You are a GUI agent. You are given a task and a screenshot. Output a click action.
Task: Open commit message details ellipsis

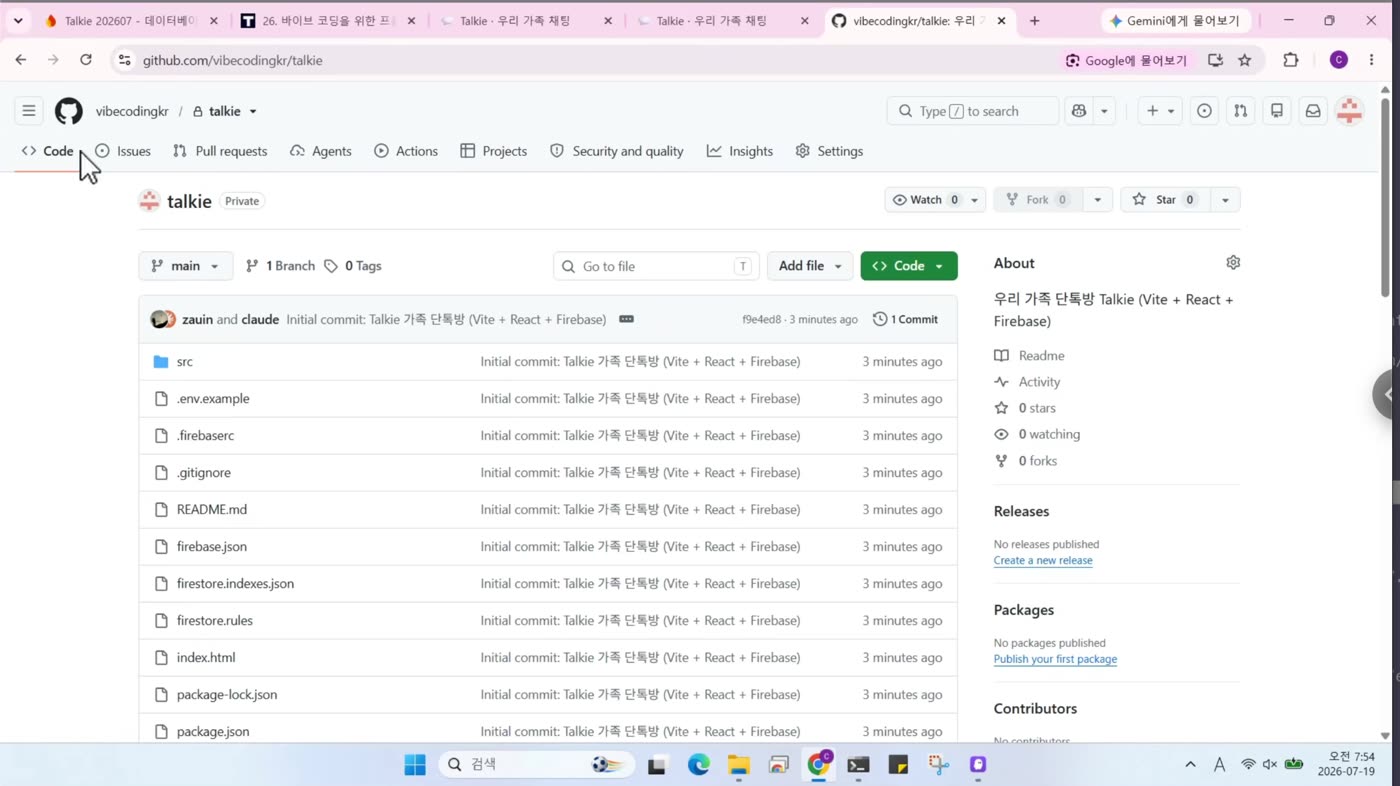point(626,319)
